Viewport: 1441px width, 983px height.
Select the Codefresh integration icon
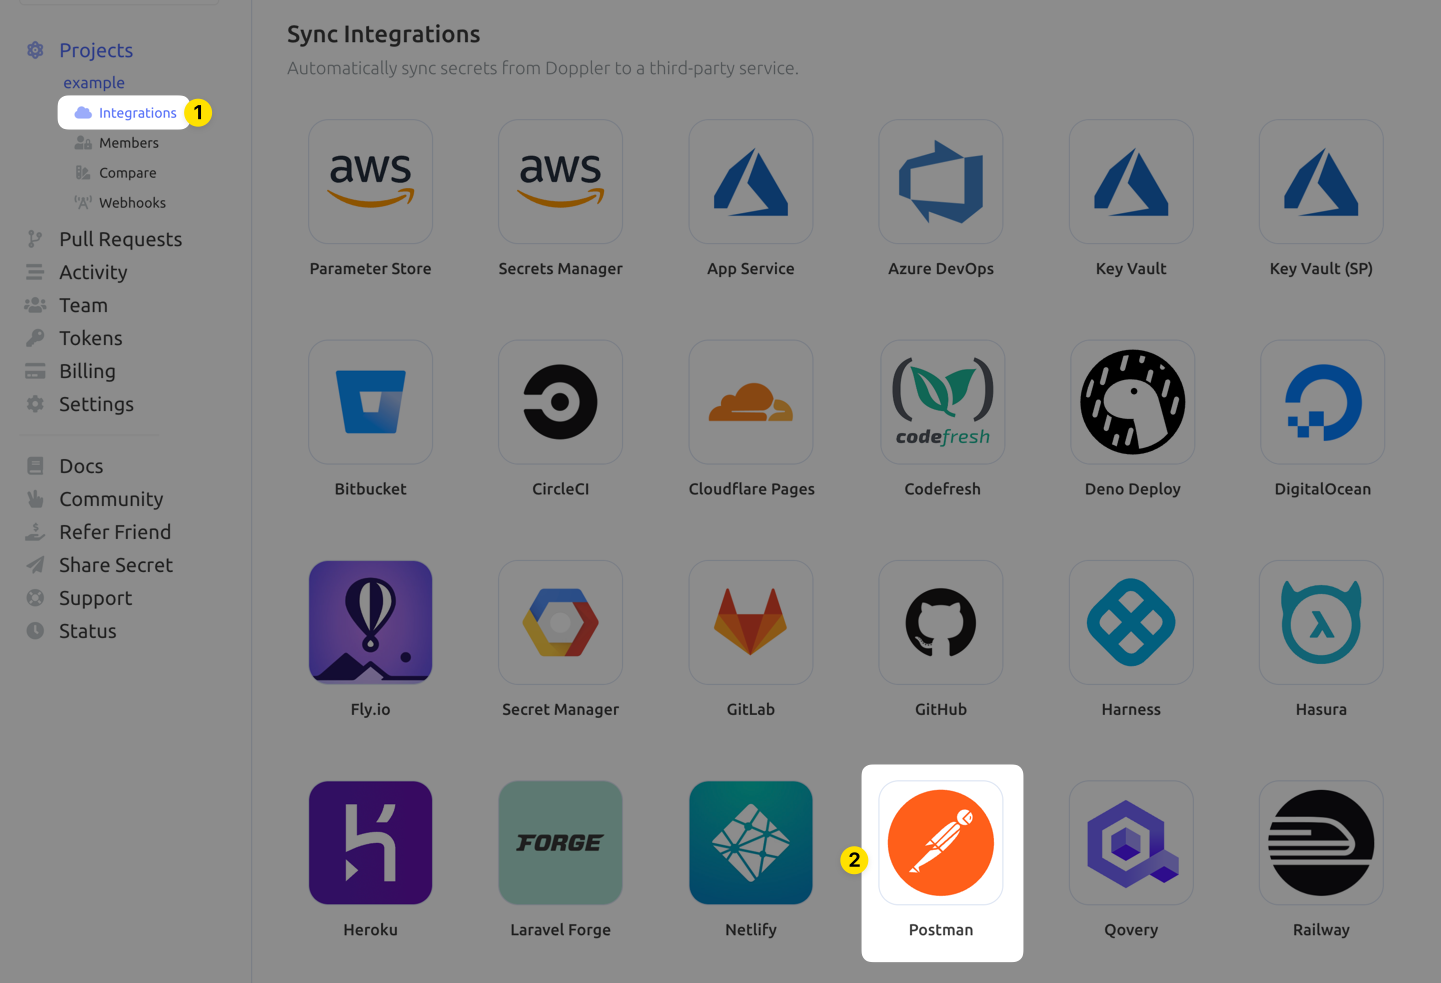942,402
